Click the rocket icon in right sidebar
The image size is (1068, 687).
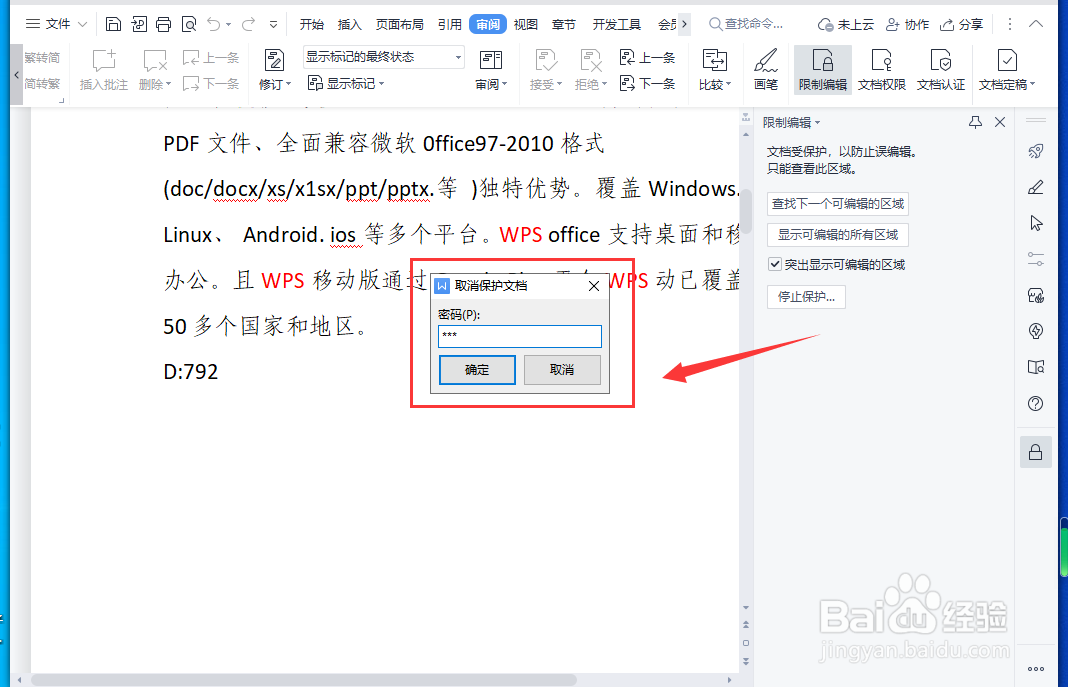point(1035,151)
